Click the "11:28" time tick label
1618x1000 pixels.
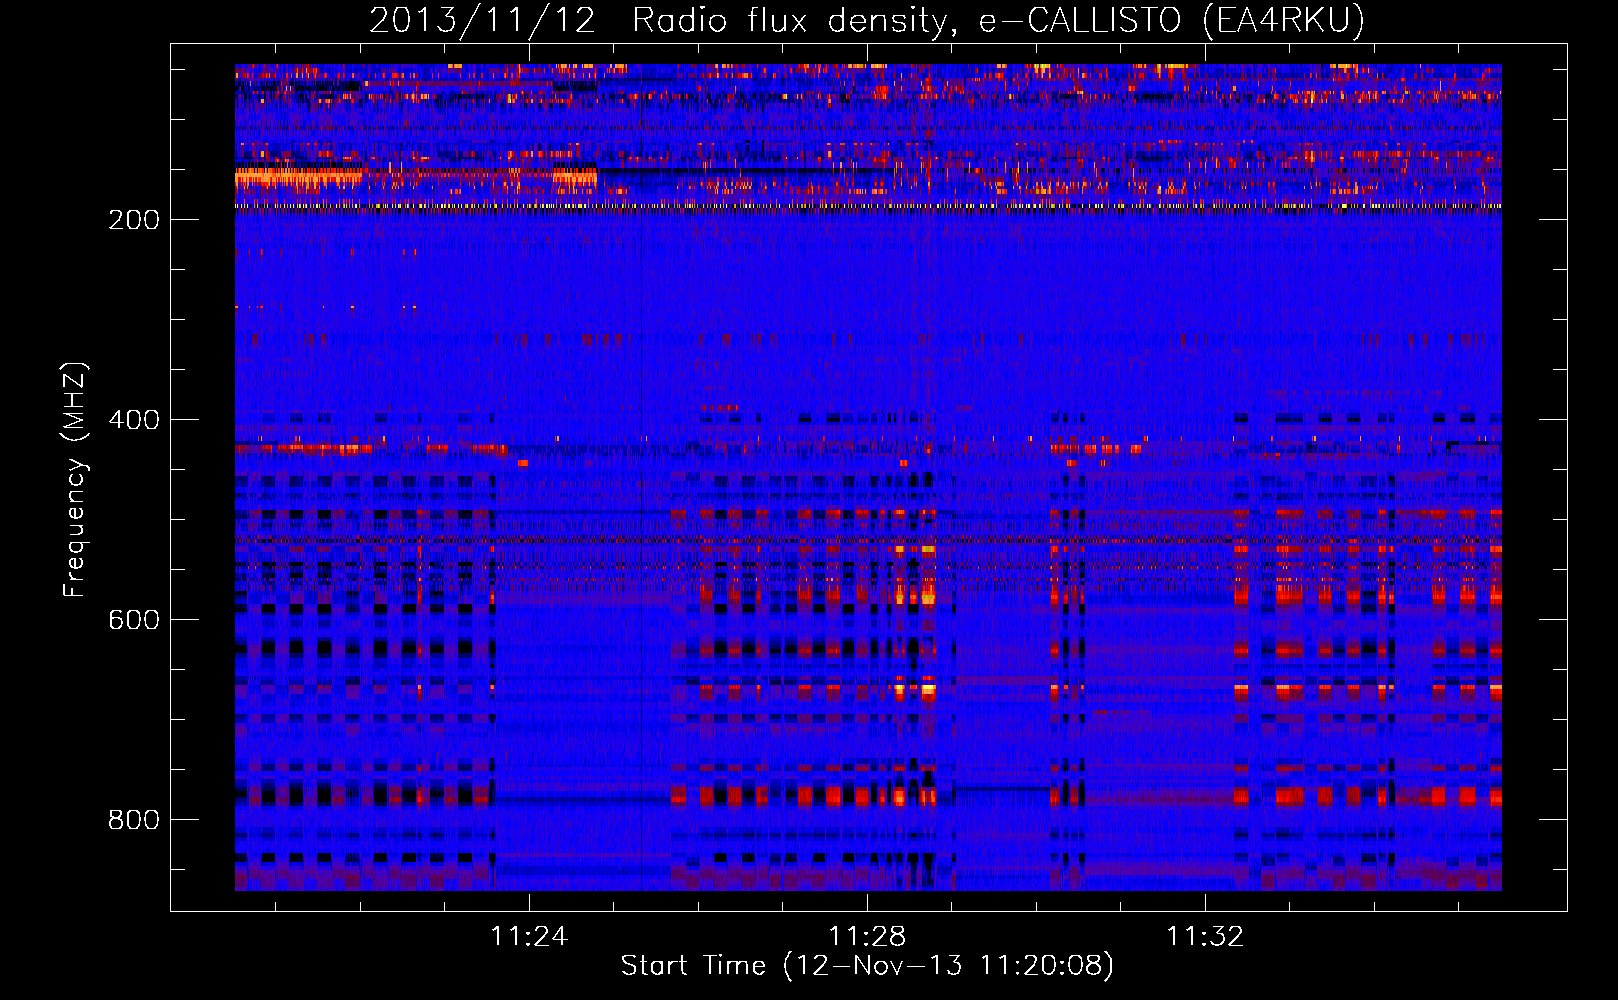(x=867, y=936)
